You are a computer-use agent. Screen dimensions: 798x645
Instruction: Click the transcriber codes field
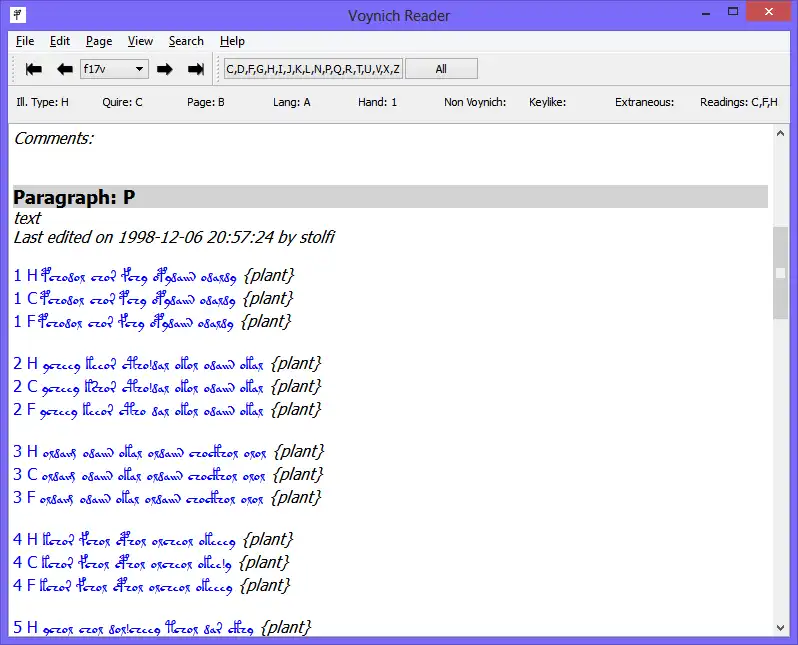pos(313,69)
